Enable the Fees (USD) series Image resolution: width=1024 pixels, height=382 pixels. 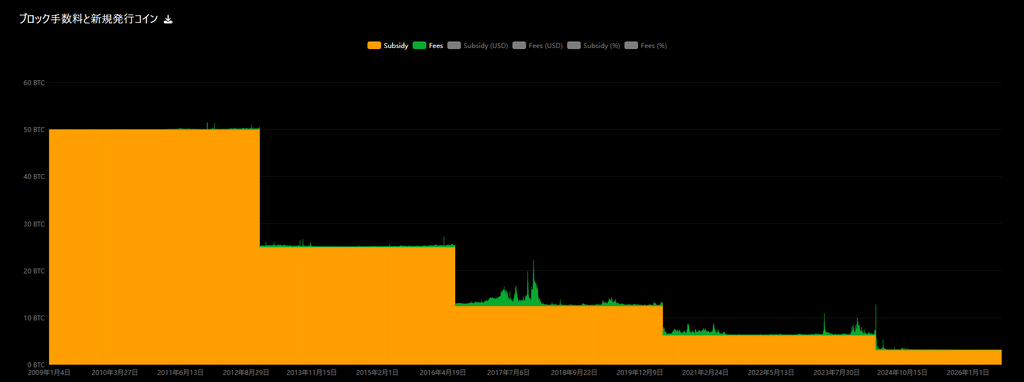(x=538, y=46)
